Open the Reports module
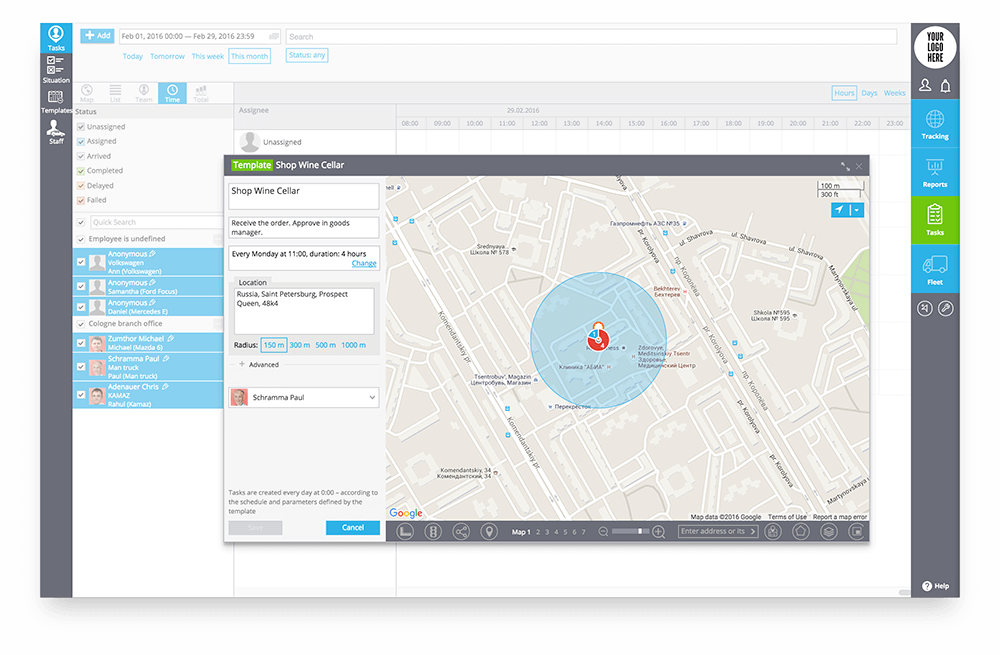Screen dimensions: 1000x655 [935, 172]
